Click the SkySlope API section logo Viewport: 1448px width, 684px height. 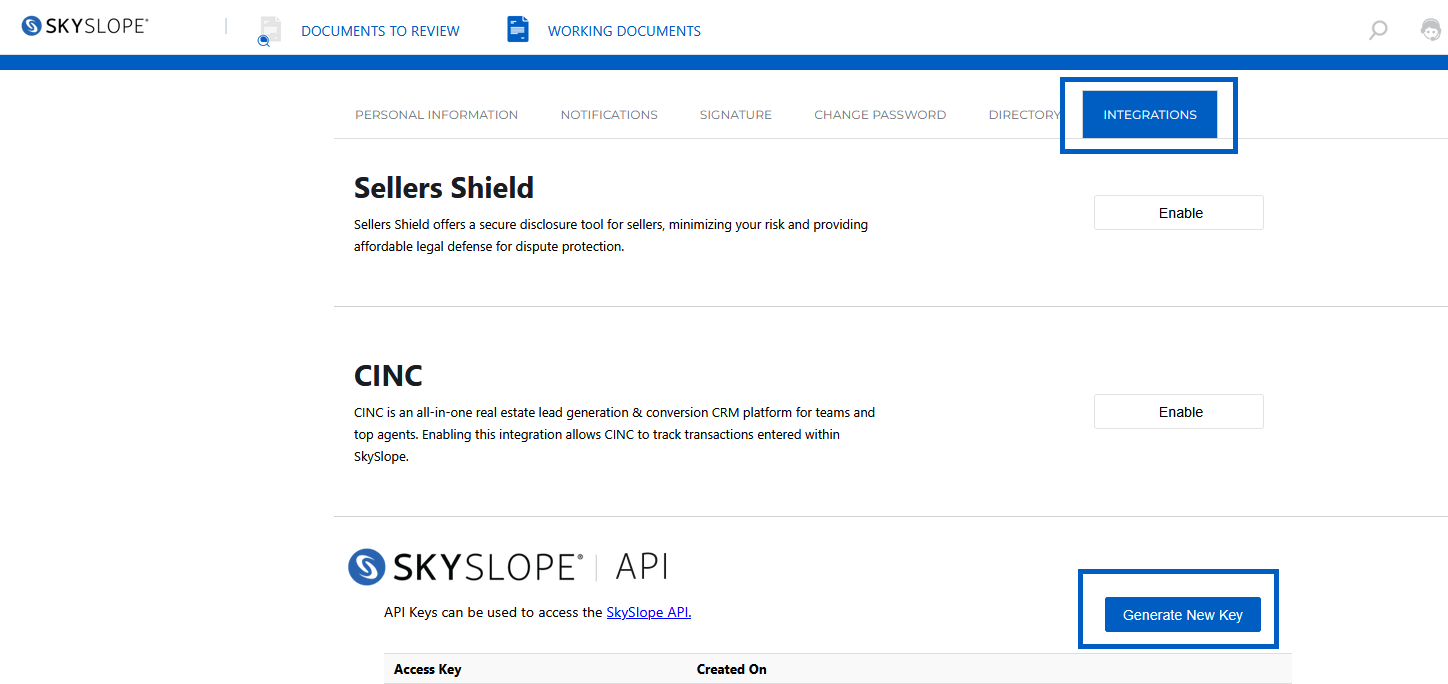(x=507, y=567)
